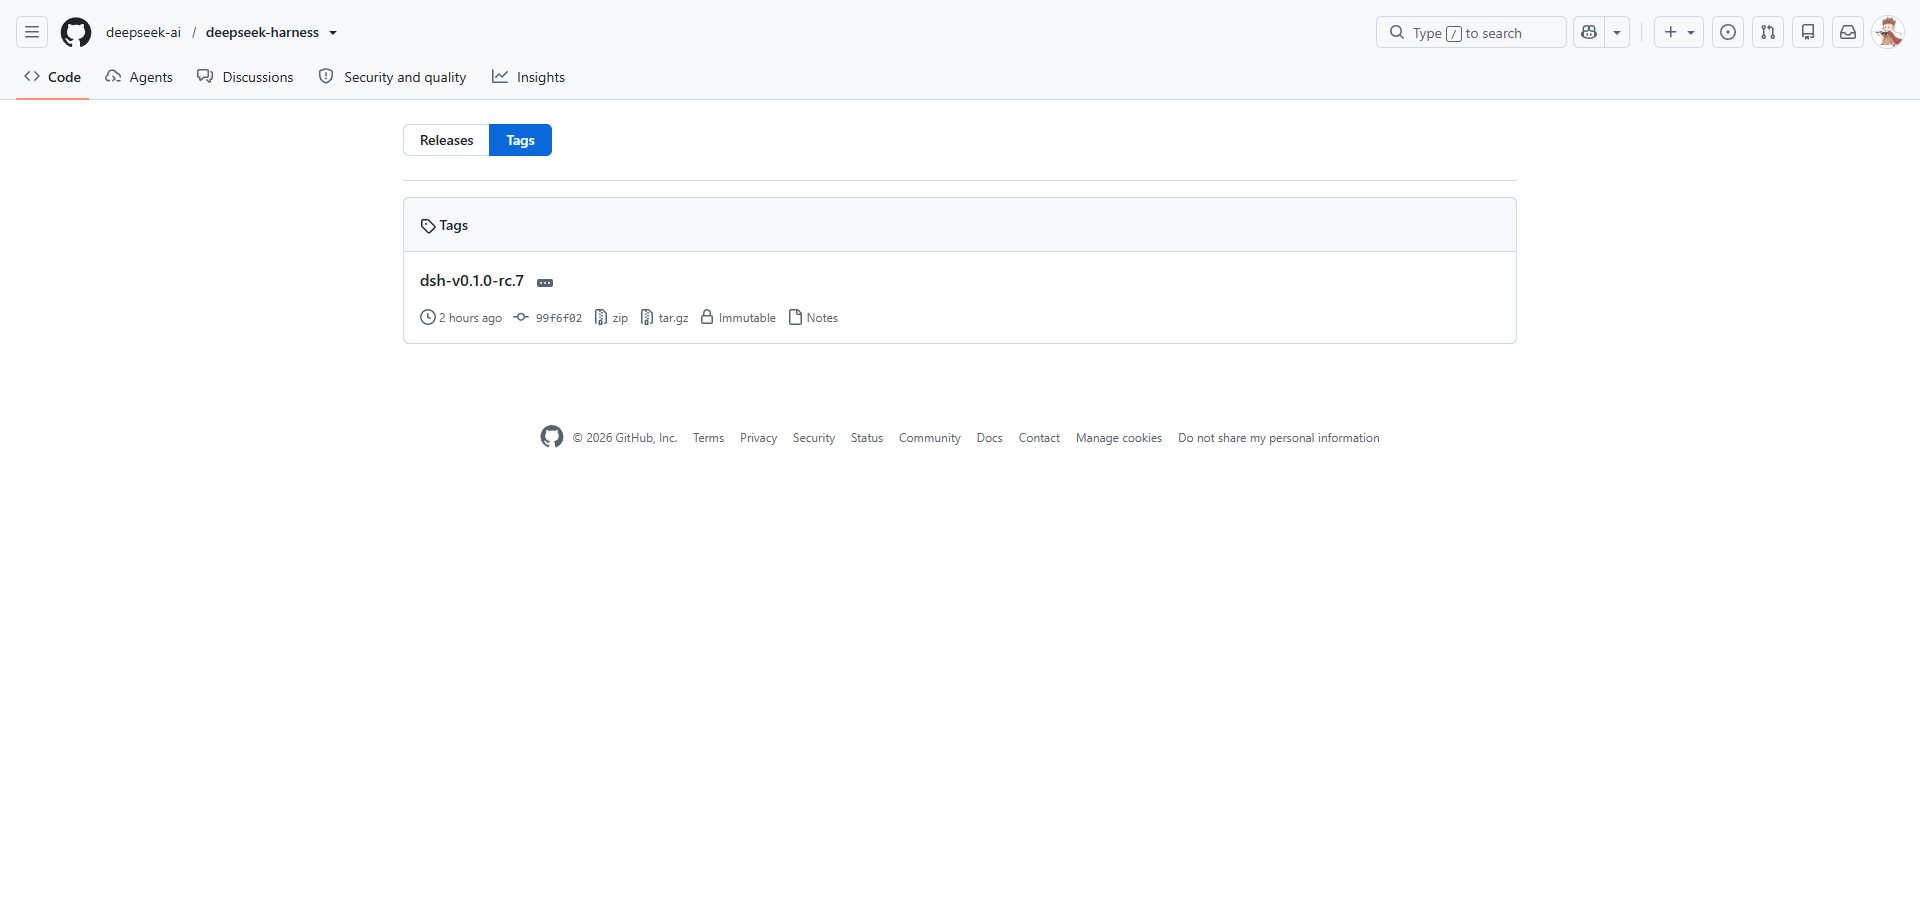Open commit 99f6f02
This screenshot has width=1920, height=911.
tap(548, 318)
